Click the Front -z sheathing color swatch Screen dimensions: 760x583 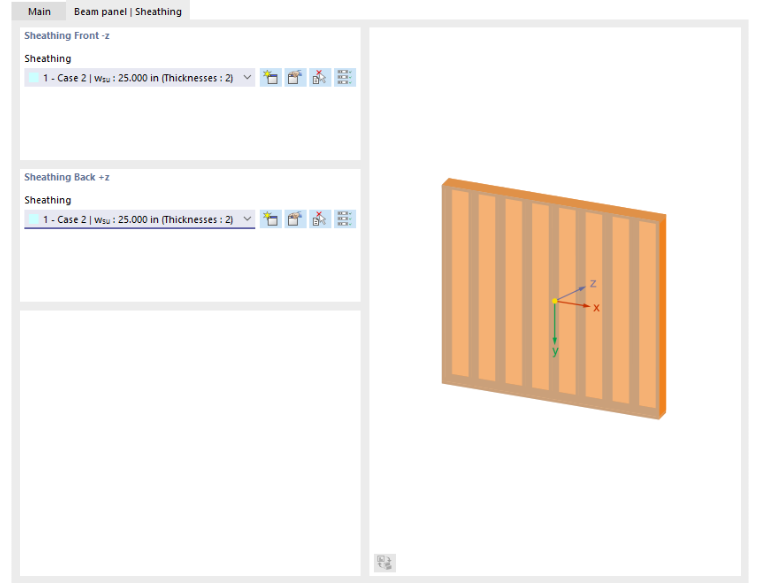tap(33, 78)
